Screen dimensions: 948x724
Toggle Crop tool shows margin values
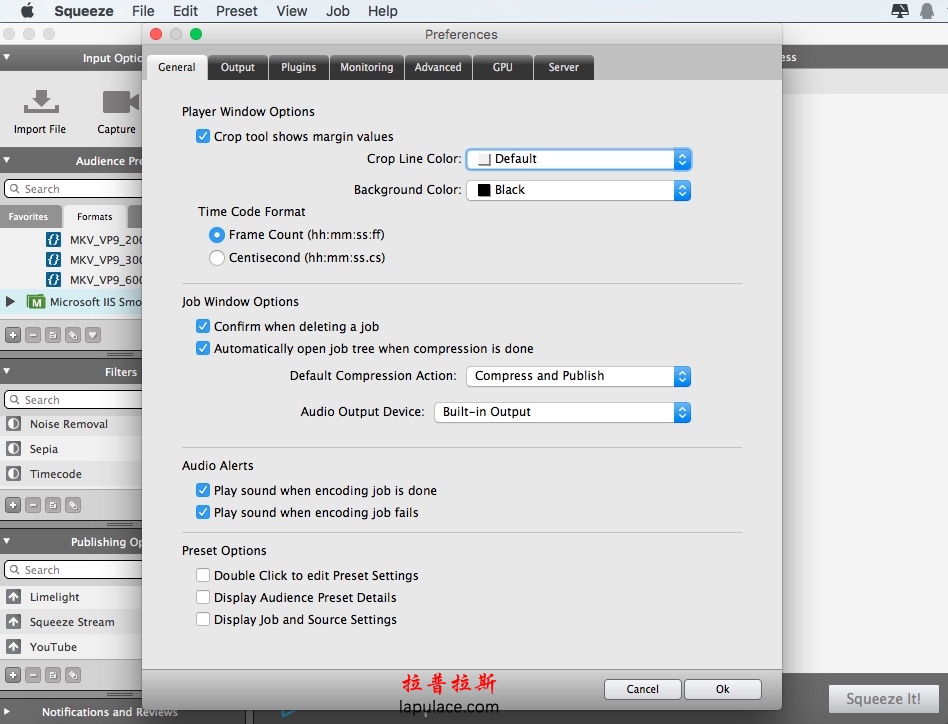(203, 136)
